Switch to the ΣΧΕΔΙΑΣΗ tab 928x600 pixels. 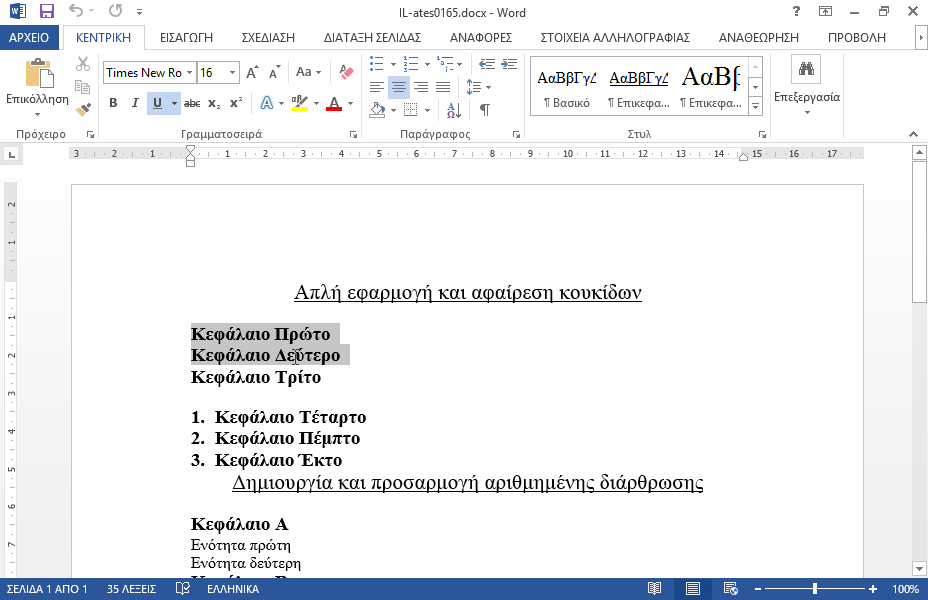point(268,37)
